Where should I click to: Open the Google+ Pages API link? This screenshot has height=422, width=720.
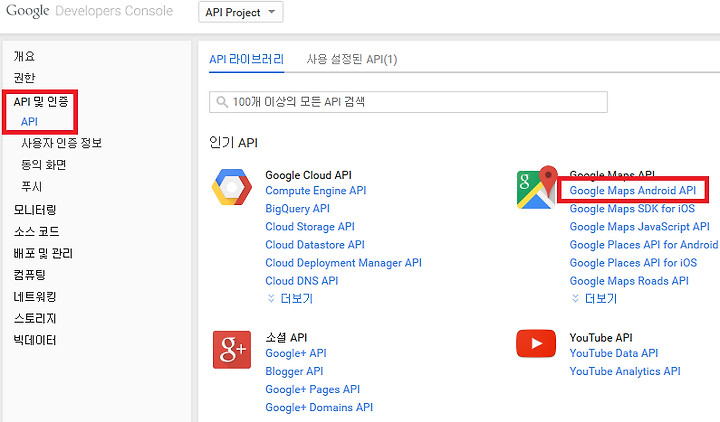[313, 389]
